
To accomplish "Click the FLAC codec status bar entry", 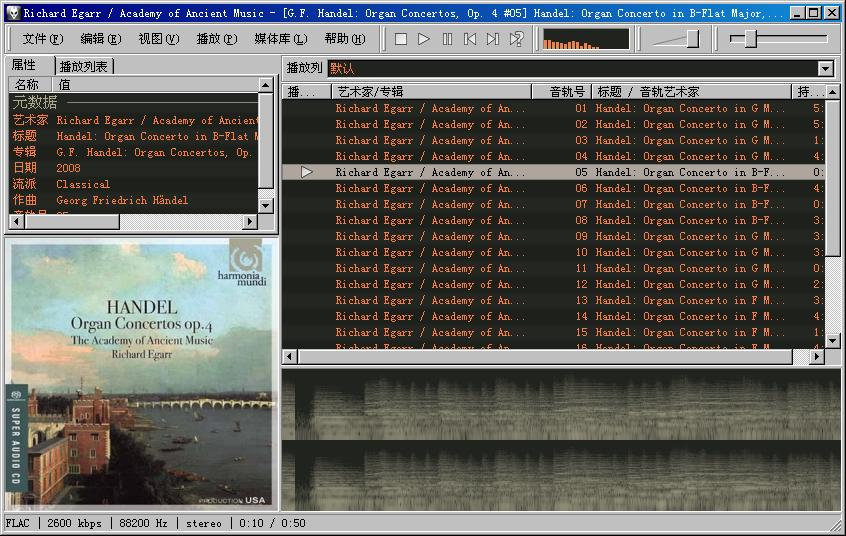I will 18,523.
